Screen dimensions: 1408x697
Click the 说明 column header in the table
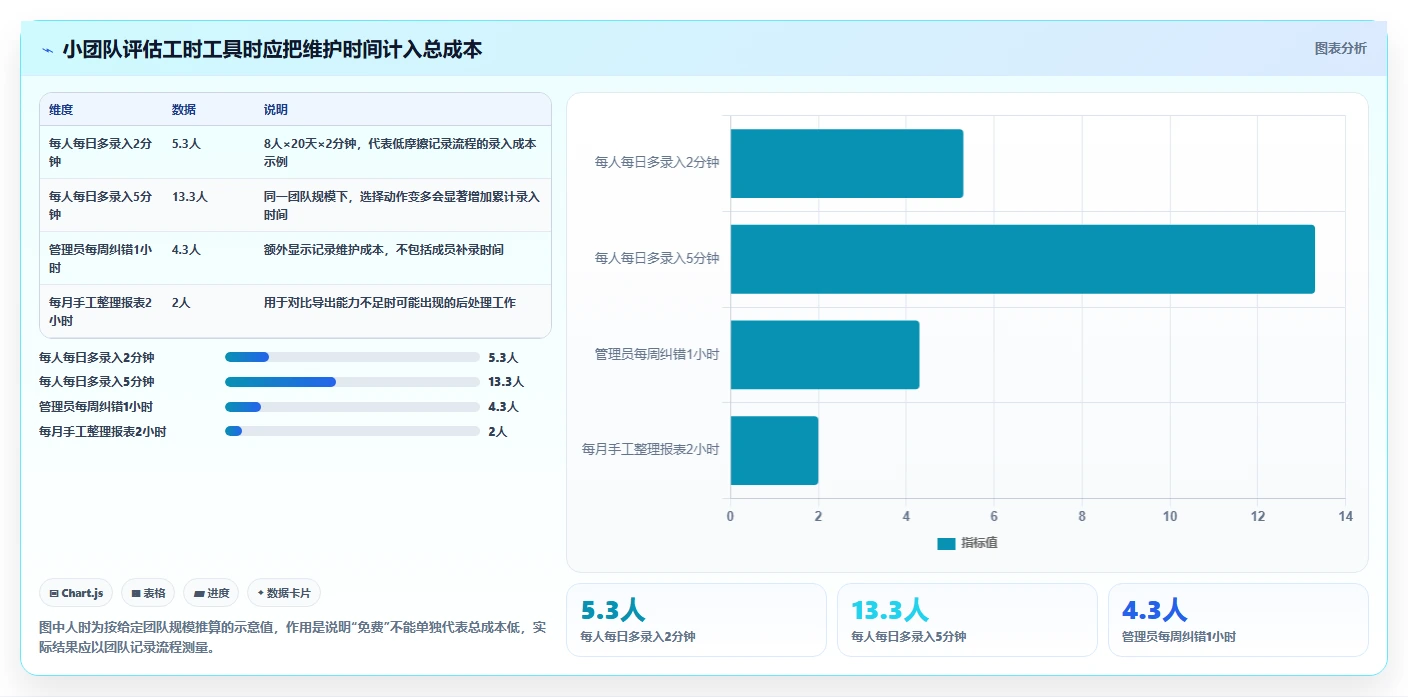[276, 110]
